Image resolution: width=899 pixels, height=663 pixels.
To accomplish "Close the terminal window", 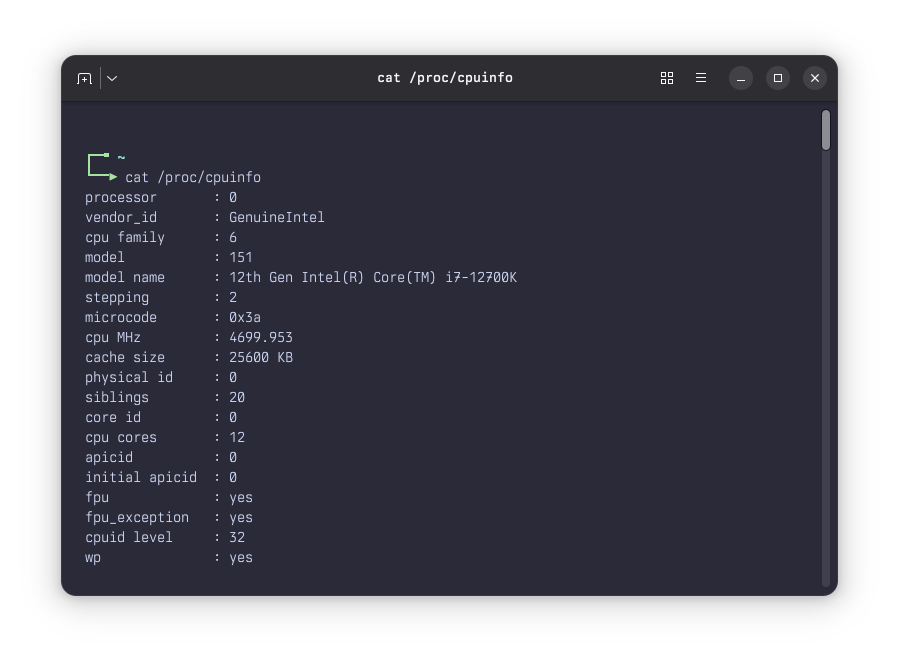I will [x=814, y=77].
